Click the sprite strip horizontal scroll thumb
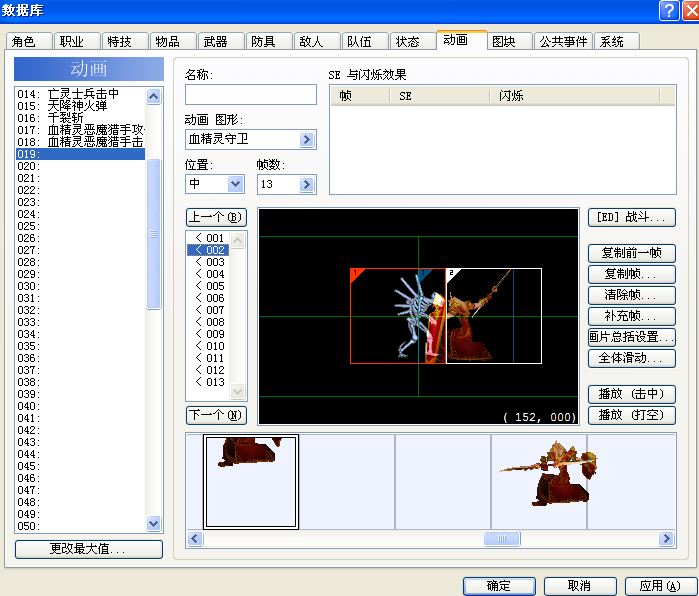This screenshot has width=699, height=596. 502,538
